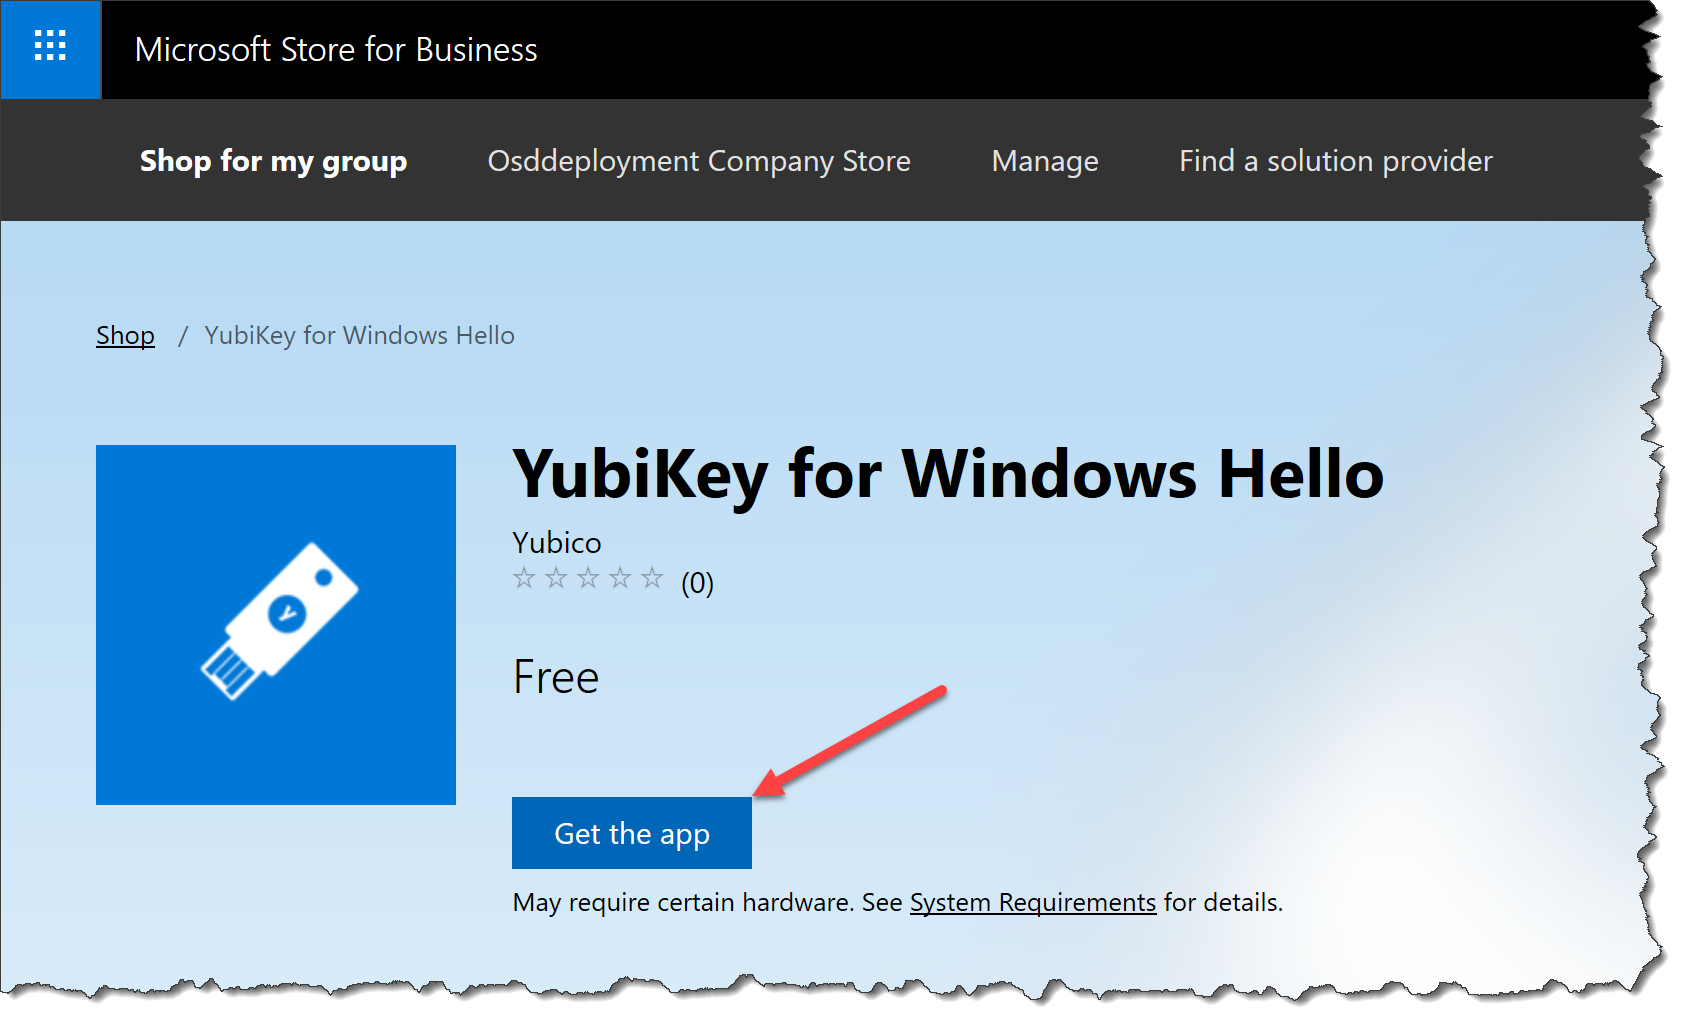Click the first rating star
This screenshot has height=1022, width=1685.
[x=523, y=578]
